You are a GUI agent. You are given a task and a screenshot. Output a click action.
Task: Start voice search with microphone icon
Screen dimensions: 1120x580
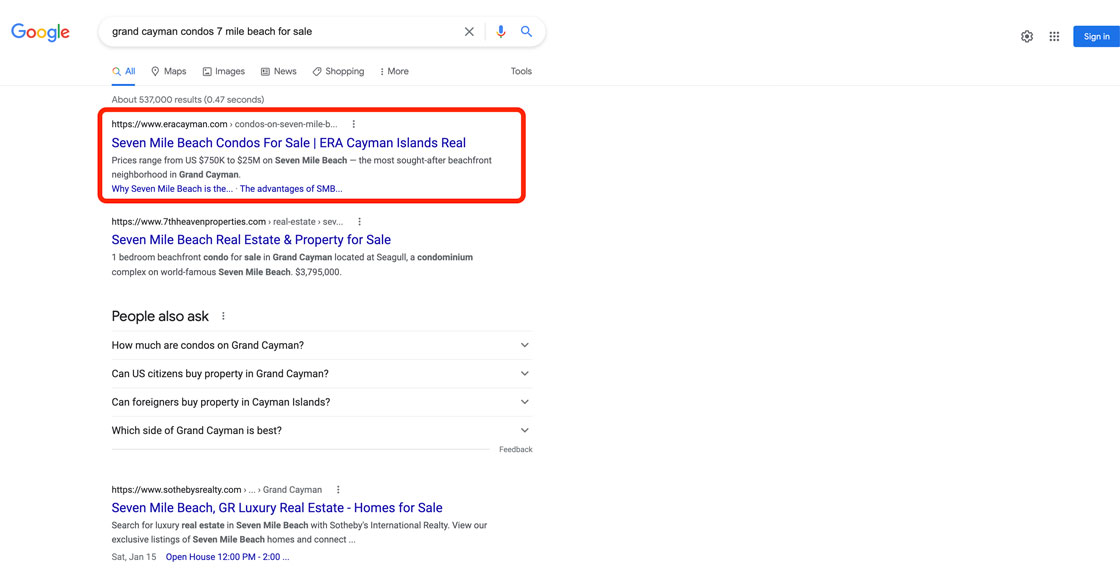[501, 31]
